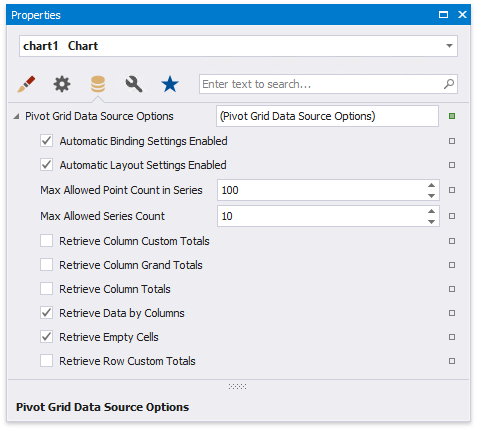Enable Retrieve Column Grand Totals

46,265
